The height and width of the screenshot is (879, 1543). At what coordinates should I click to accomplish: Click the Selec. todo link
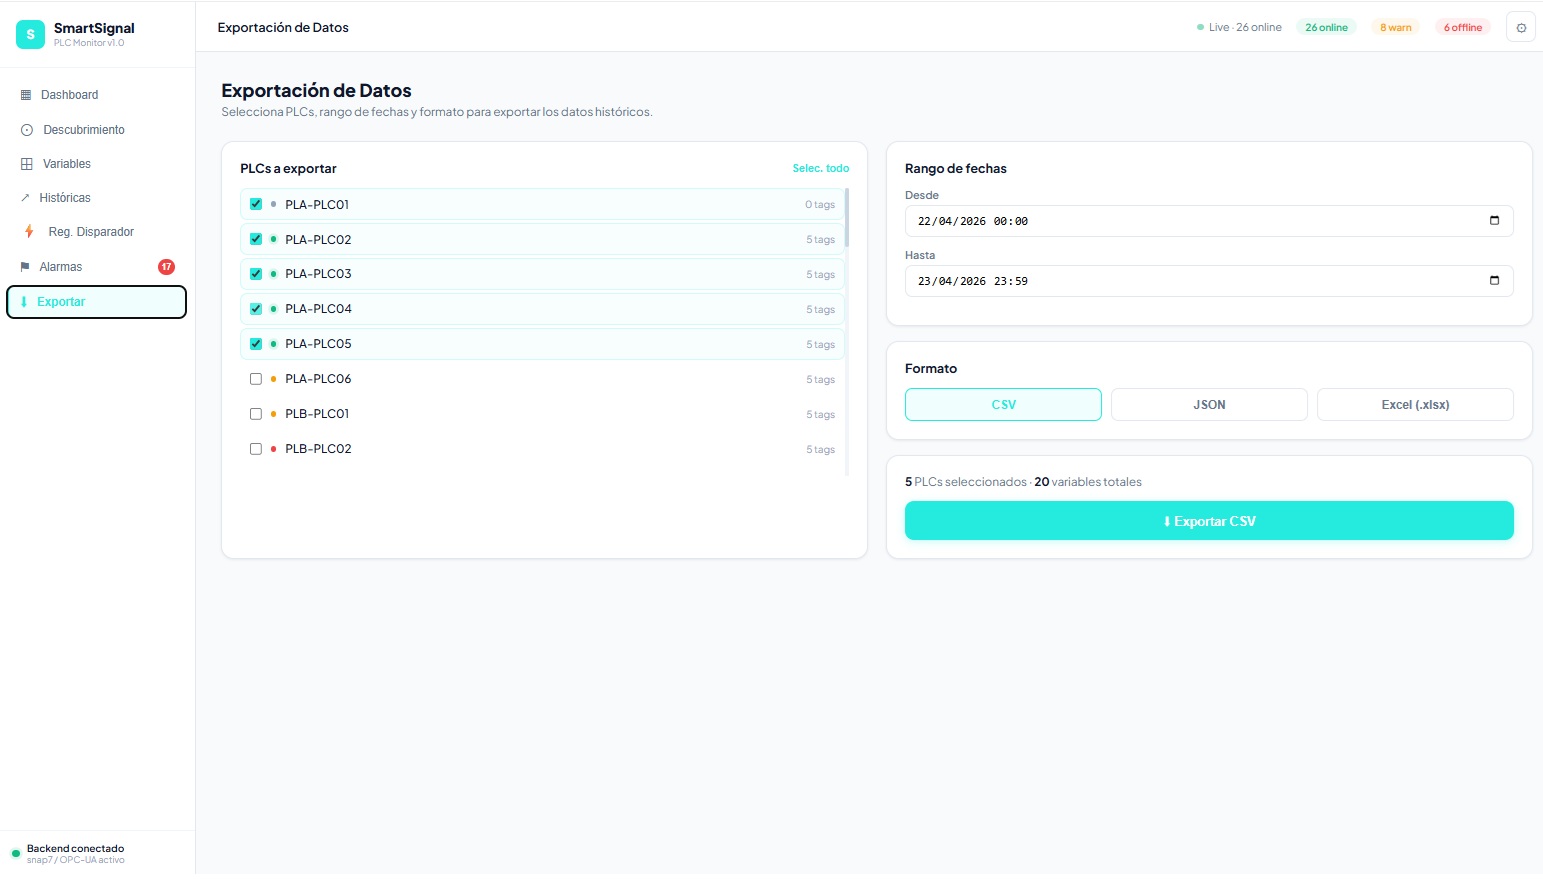tap(821, 168)
